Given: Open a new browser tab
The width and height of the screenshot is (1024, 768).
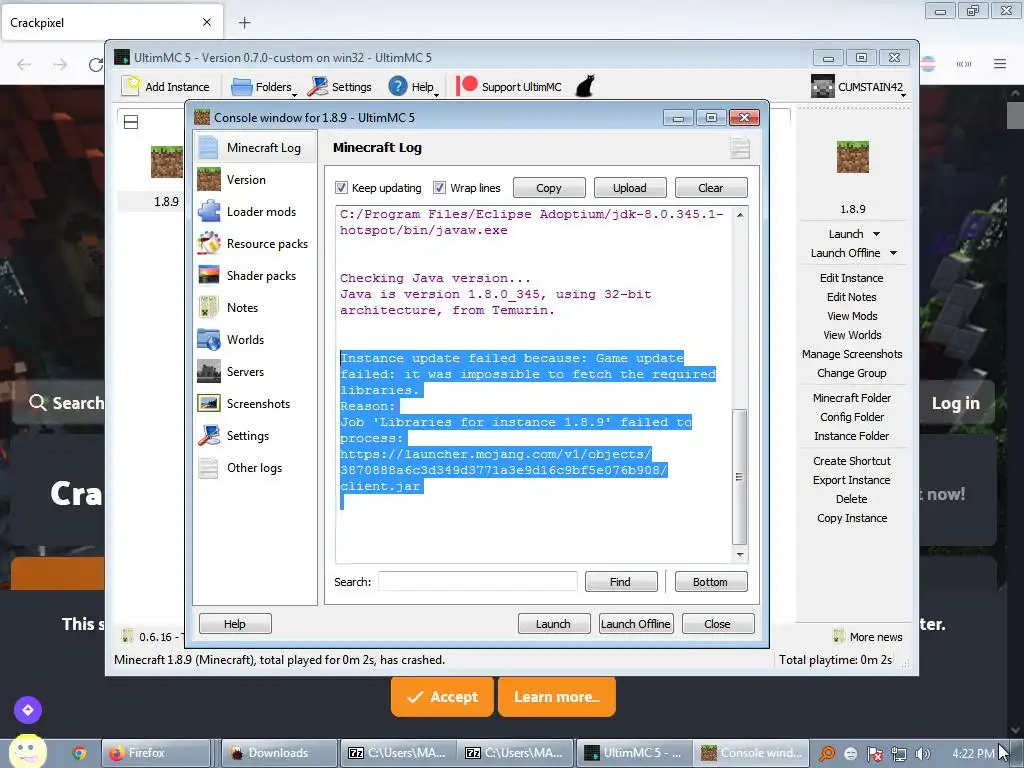Looking at the screenshot, I should tap(244, 23).
